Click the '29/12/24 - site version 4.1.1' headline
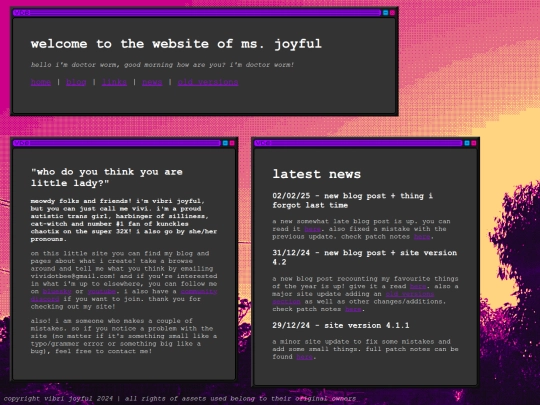Screen dimensions: 540x405 pos(341,325)
